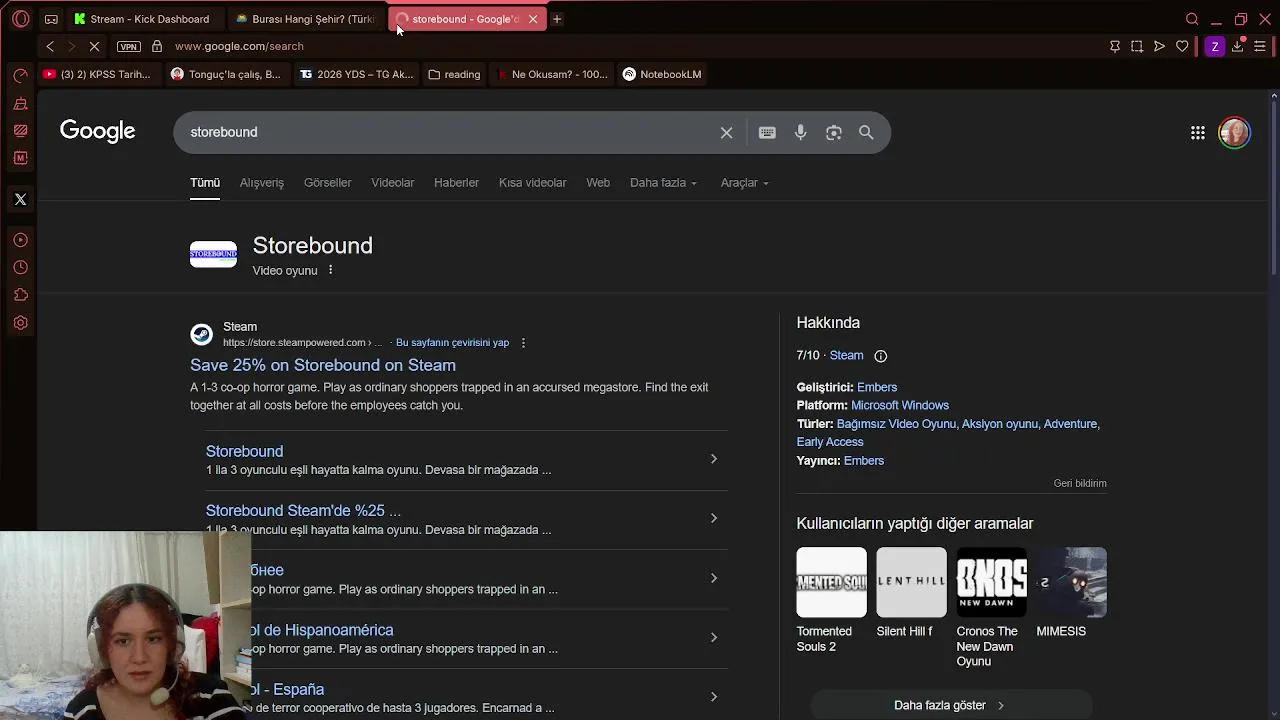Screen dimensions: 1280x720
Task: Open the three-dot menu beside Video oyunu
Action: tap(330, 270)
